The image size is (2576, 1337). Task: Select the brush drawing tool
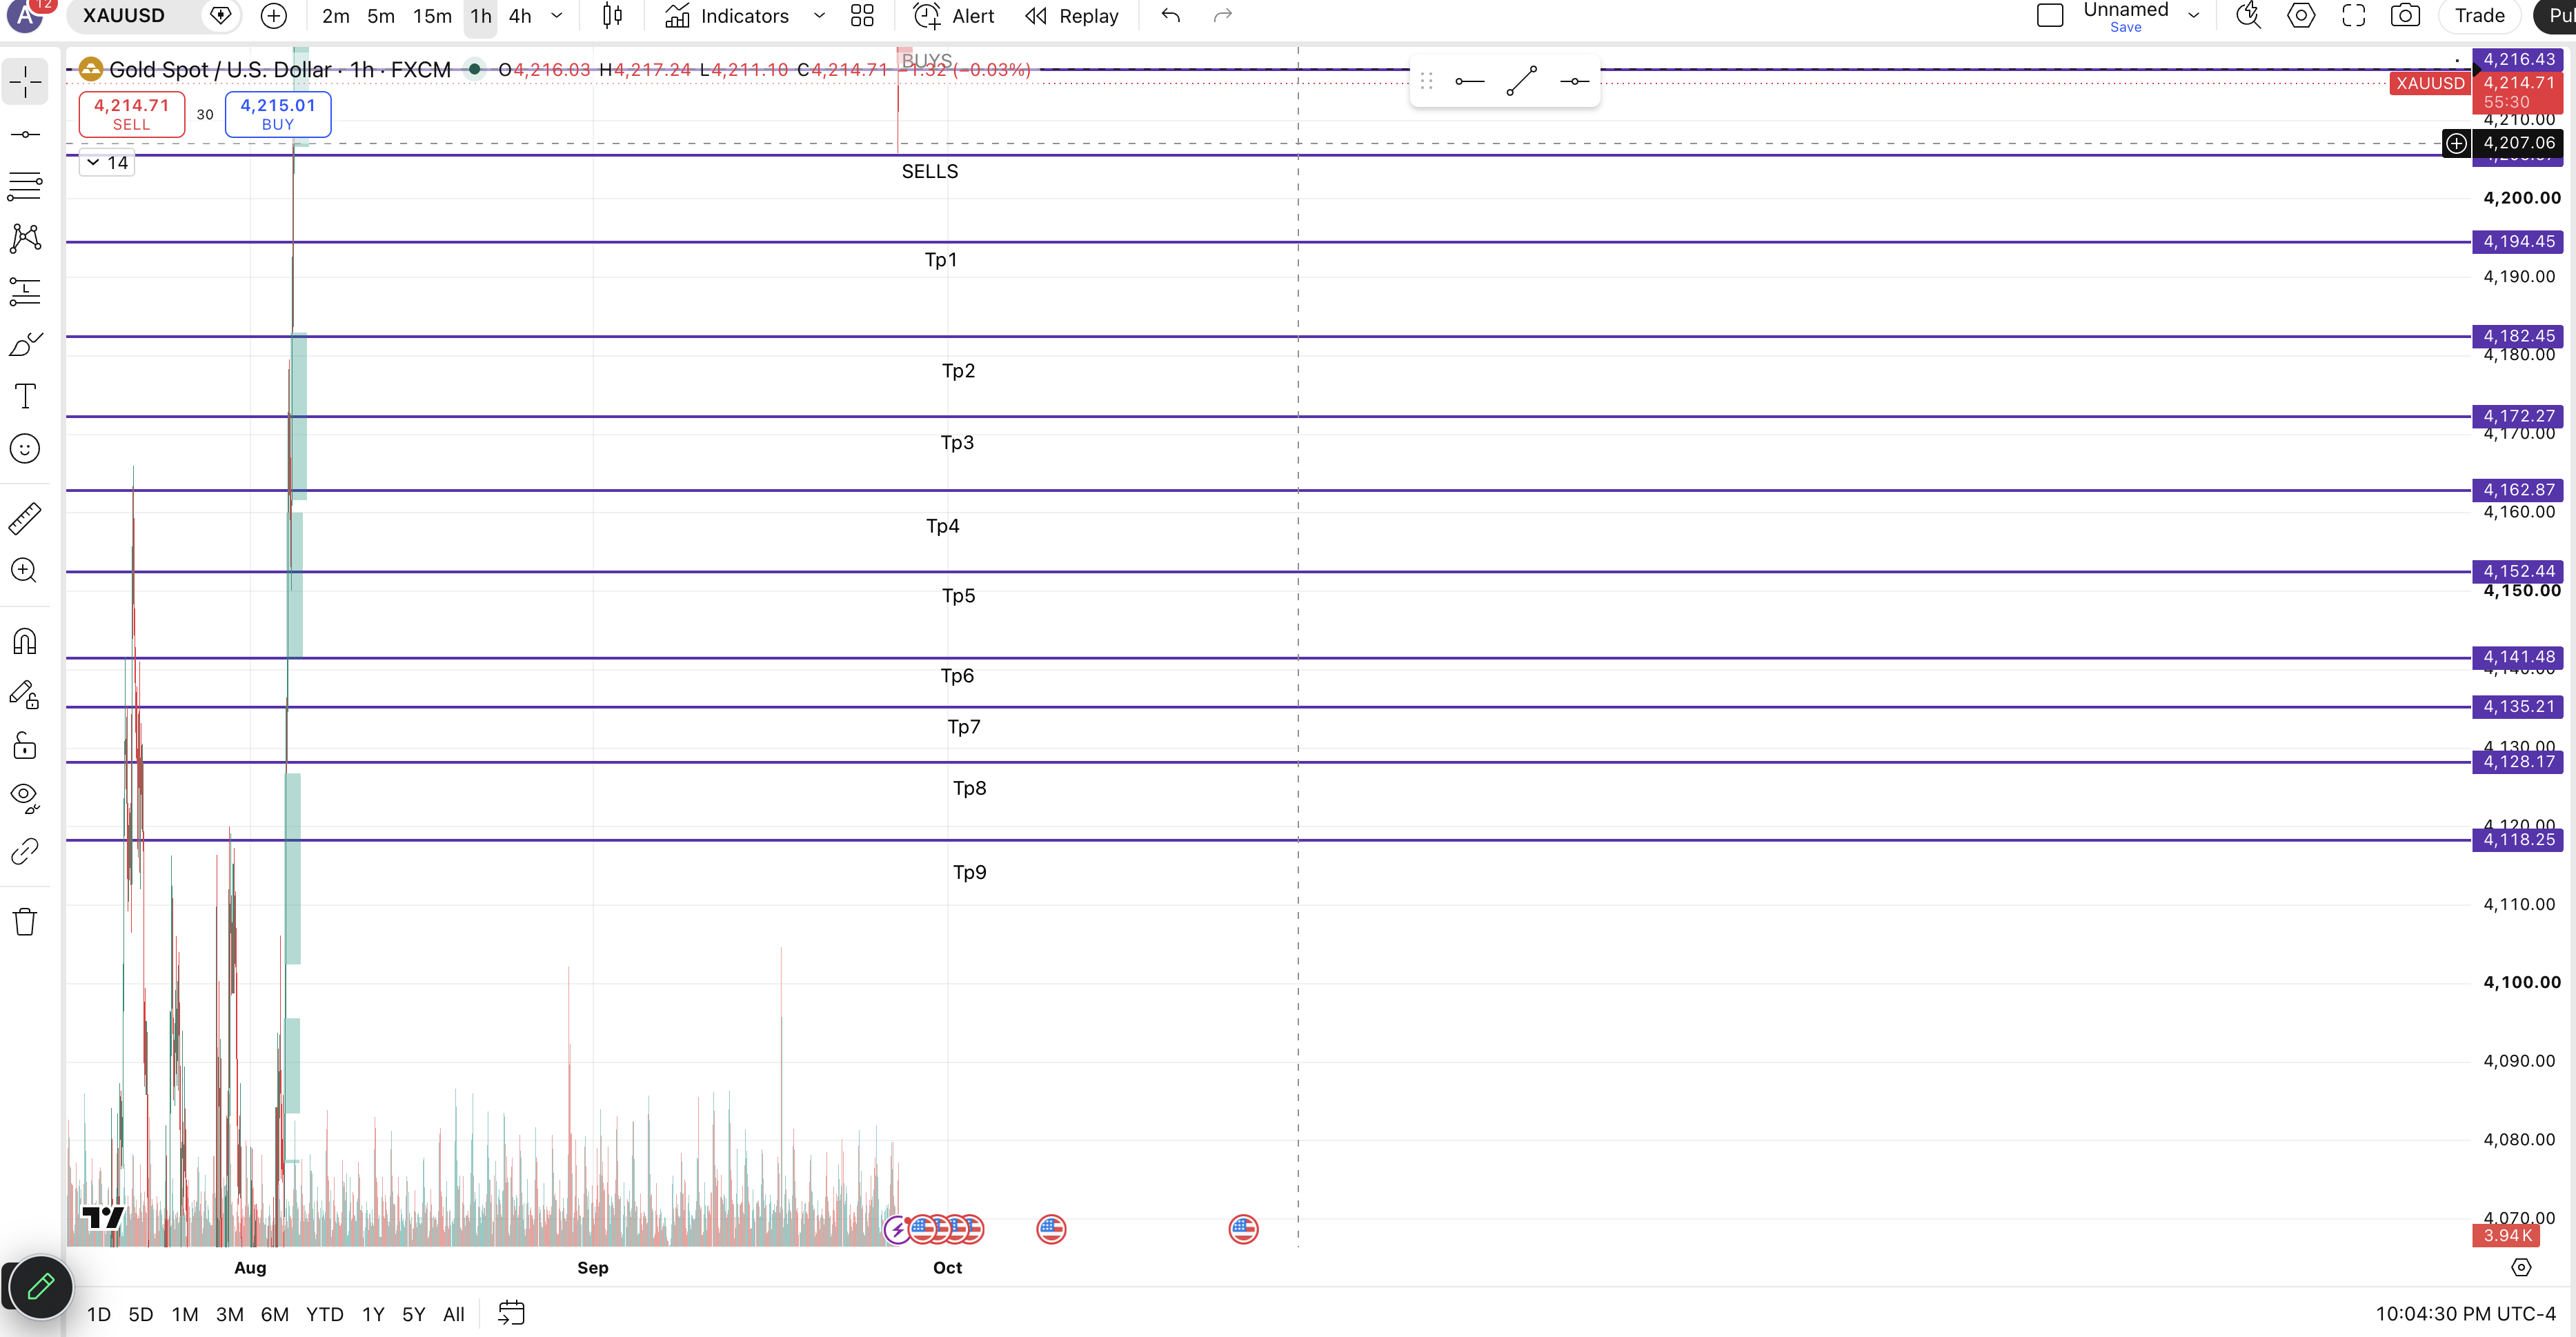[25, 344]
